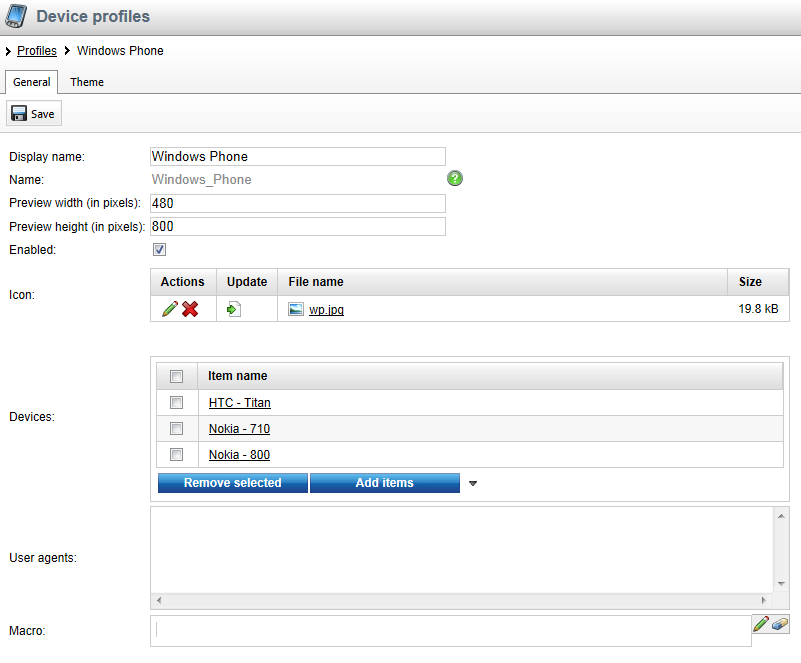Check the HTC - Titan device checkbox
Screen dimensions: 801x663
tap(177, 403)
